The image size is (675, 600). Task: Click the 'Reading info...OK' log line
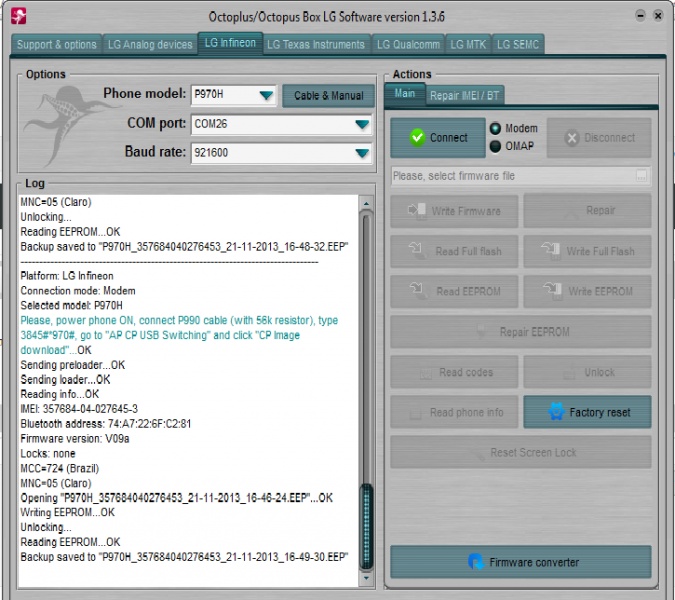[60, 394]
